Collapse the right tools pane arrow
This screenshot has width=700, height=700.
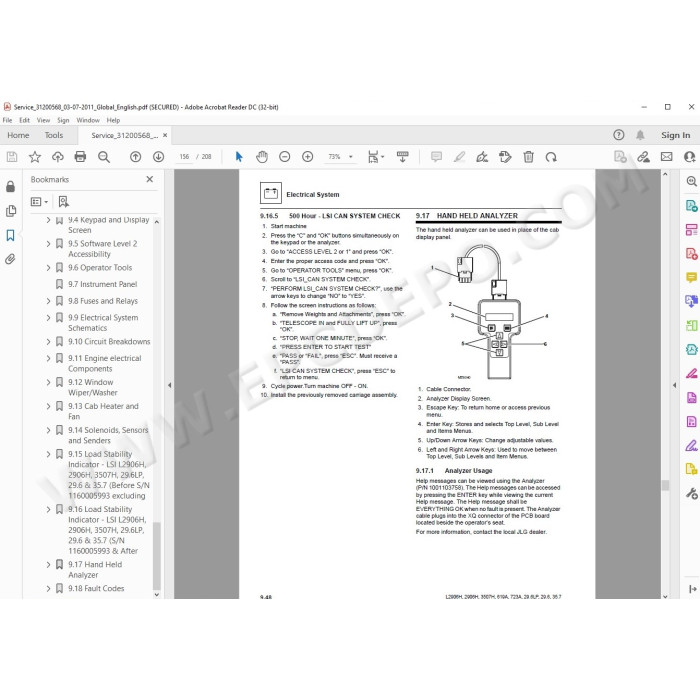point(675,385)
